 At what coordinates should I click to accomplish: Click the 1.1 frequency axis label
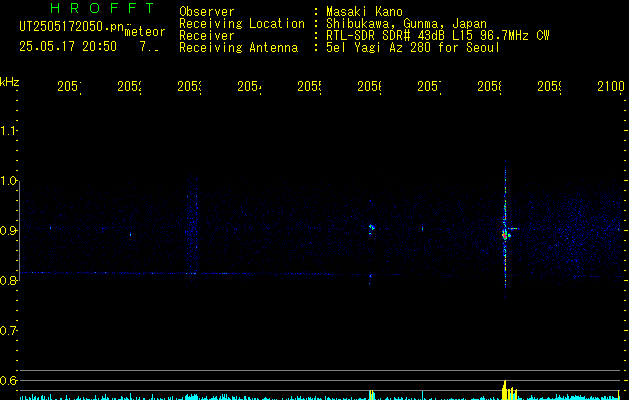pyautogui.click(x=8, y=130)
